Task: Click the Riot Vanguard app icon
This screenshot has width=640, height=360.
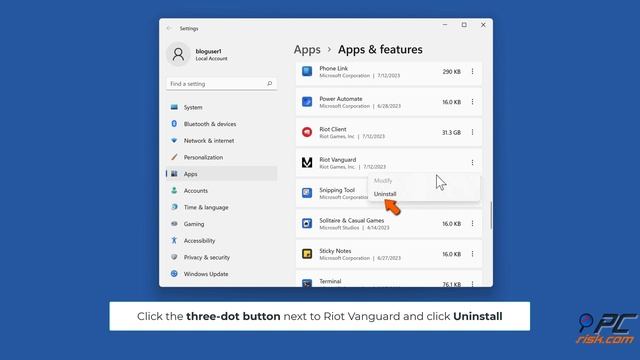Action: coord(307,162)
